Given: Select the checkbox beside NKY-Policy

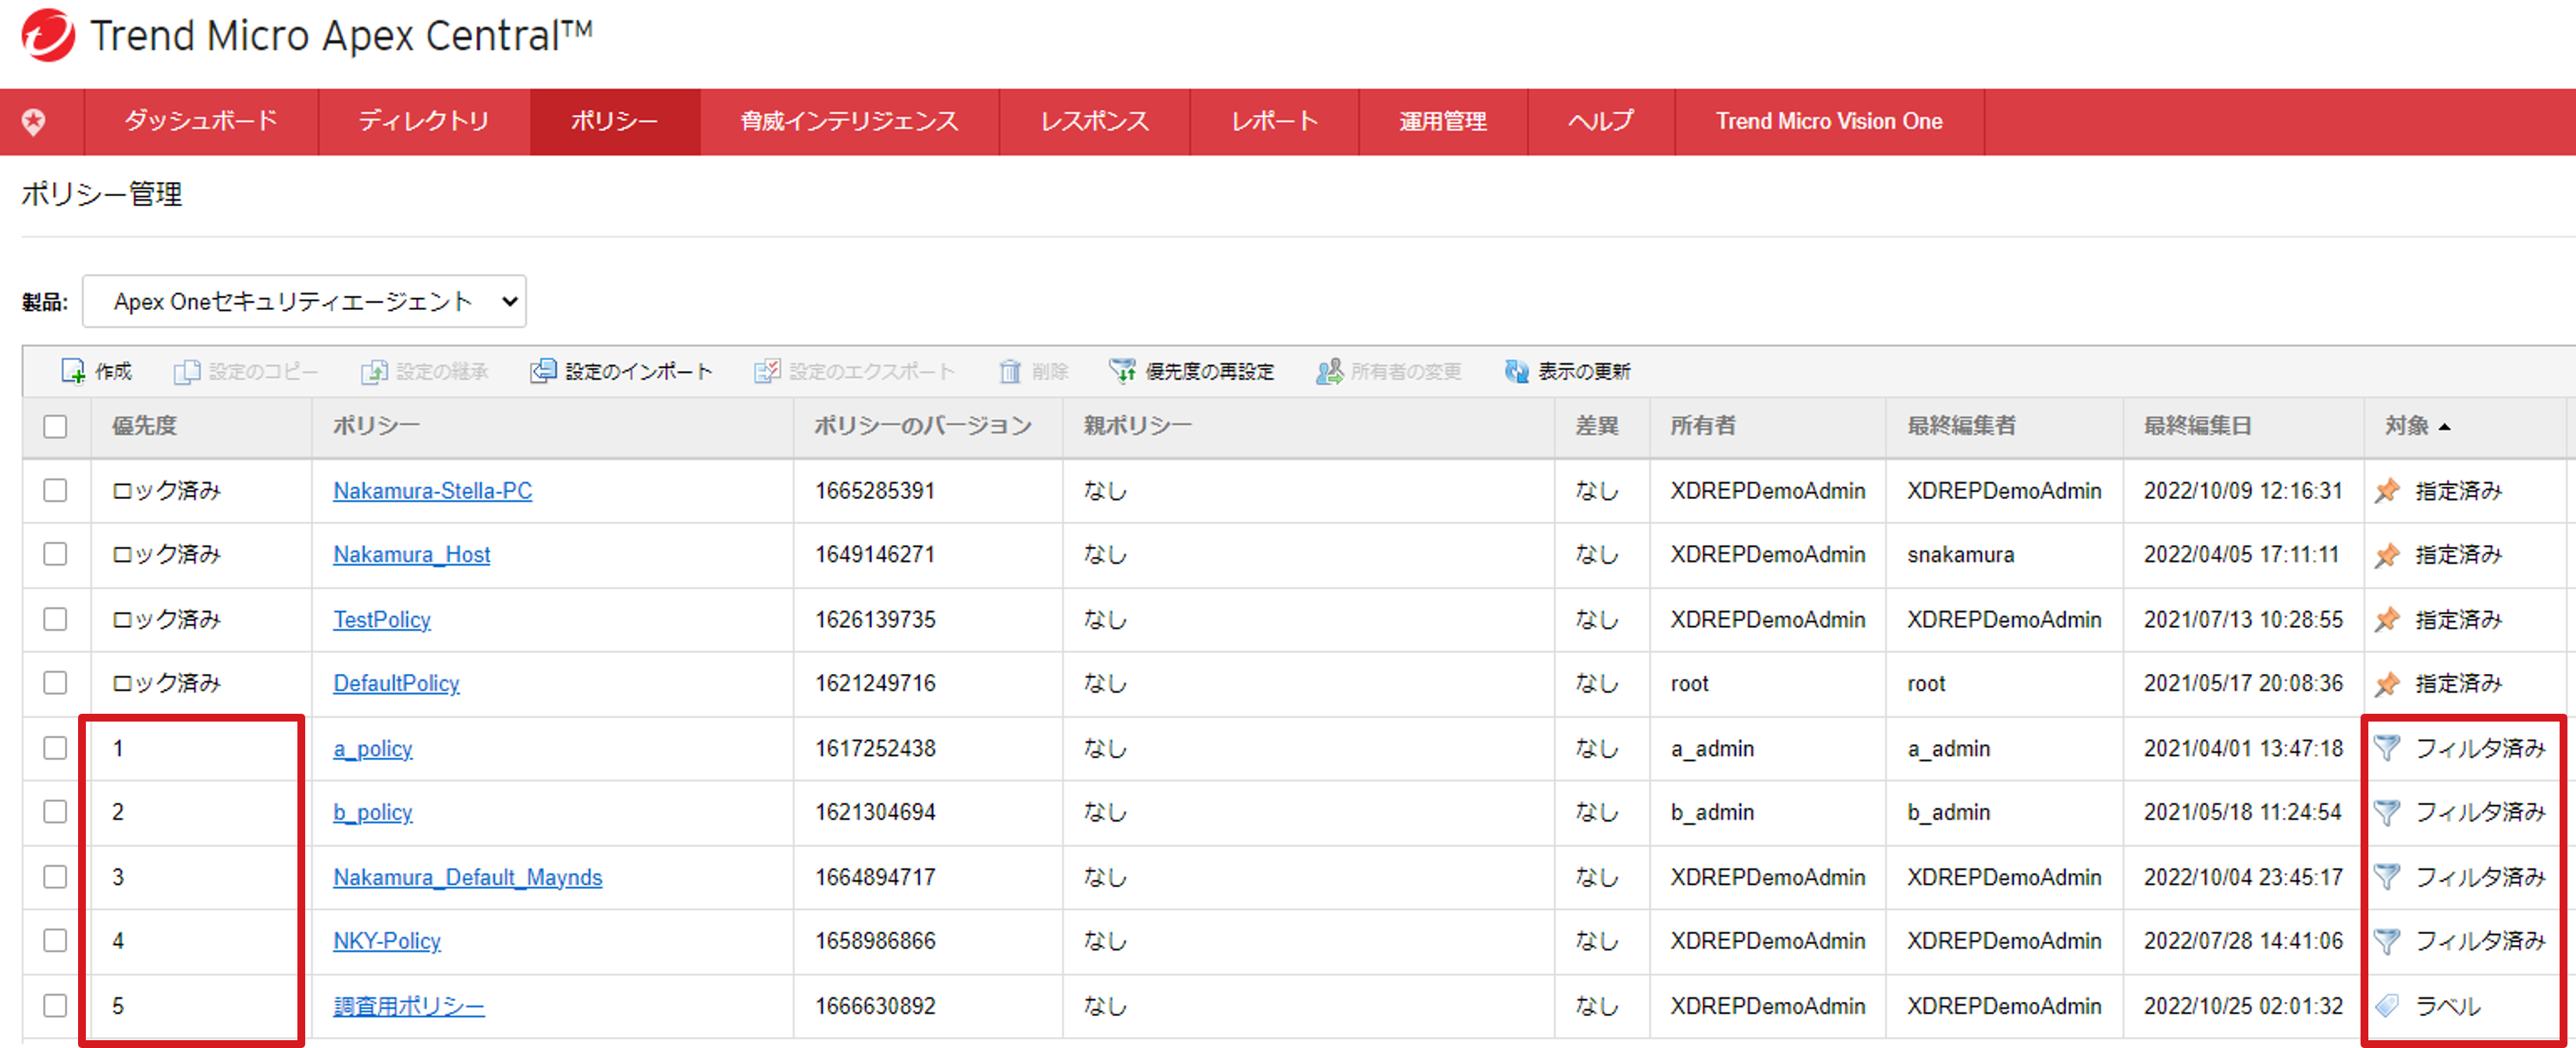Looking at the screenshot, I should tap(55, 940).
